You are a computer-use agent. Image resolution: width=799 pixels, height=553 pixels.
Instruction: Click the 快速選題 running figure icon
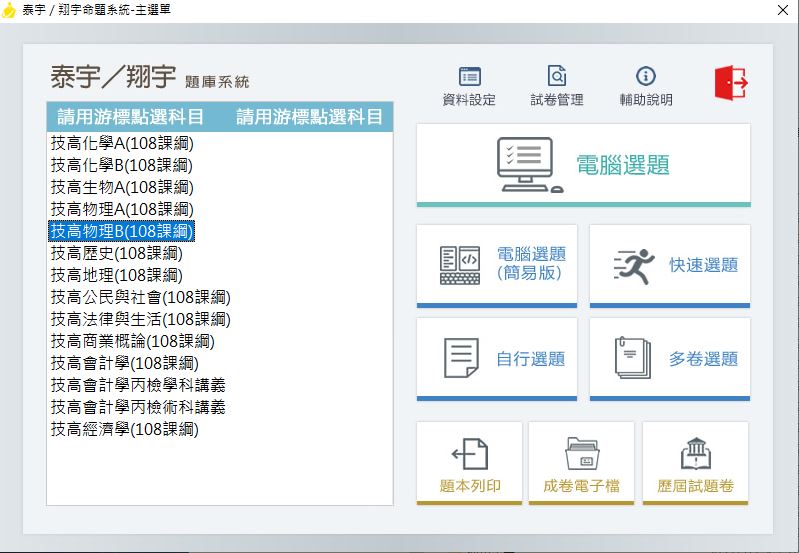tap(633, 266)
